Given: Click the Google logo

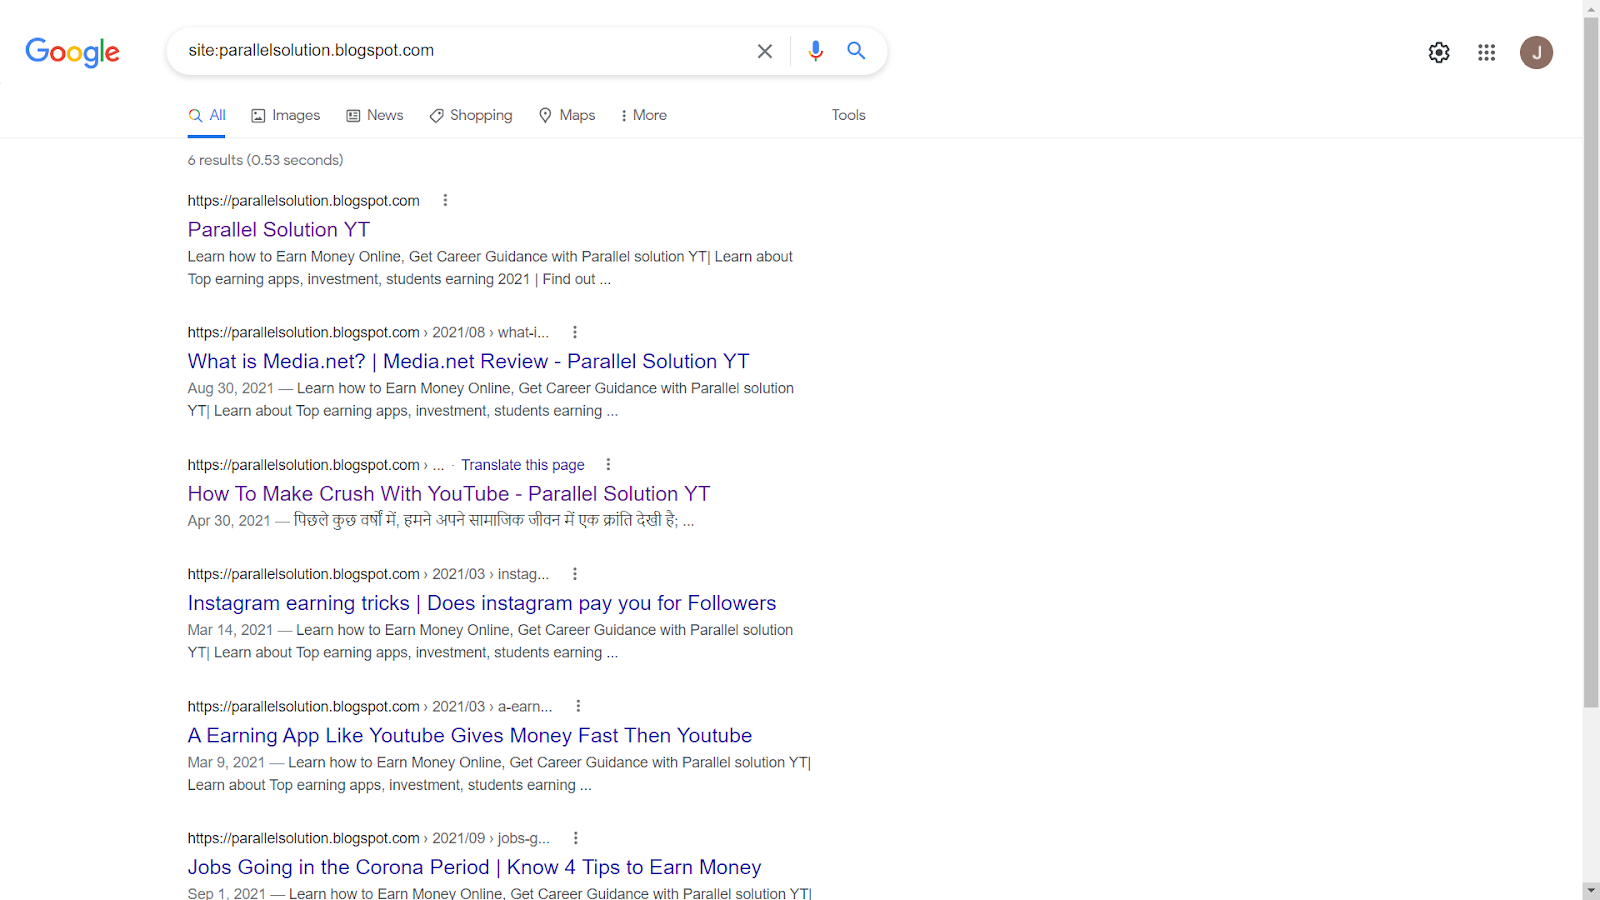Looking at the screenshot, I should 72,52.
